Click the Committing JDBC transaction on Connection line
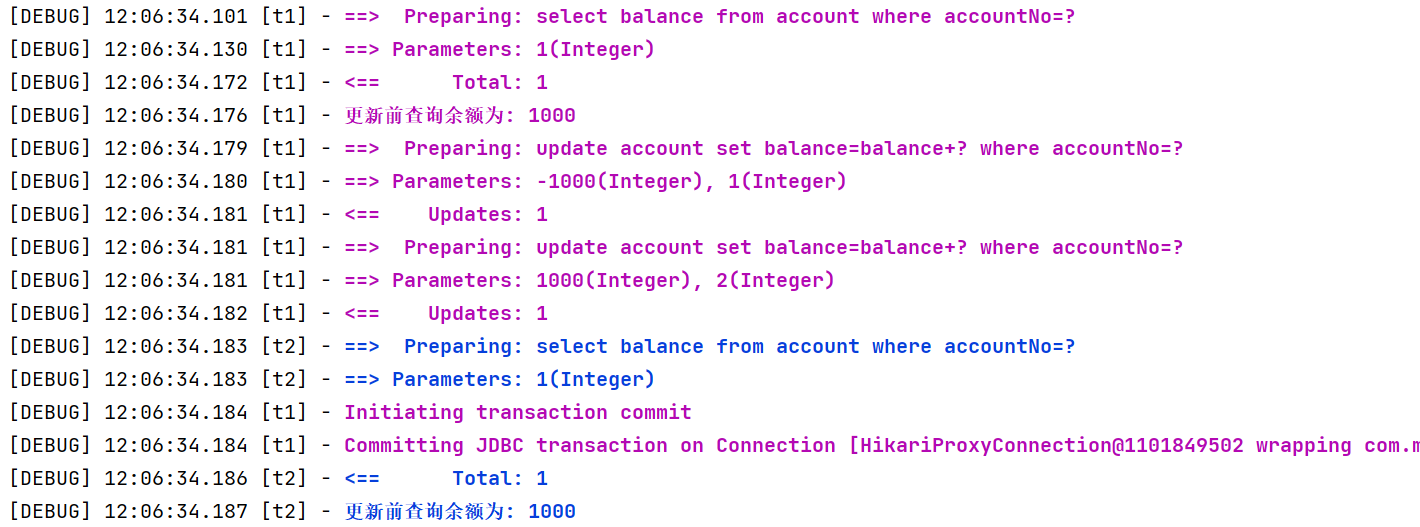The image size is (1420, 527). point(714,445)
